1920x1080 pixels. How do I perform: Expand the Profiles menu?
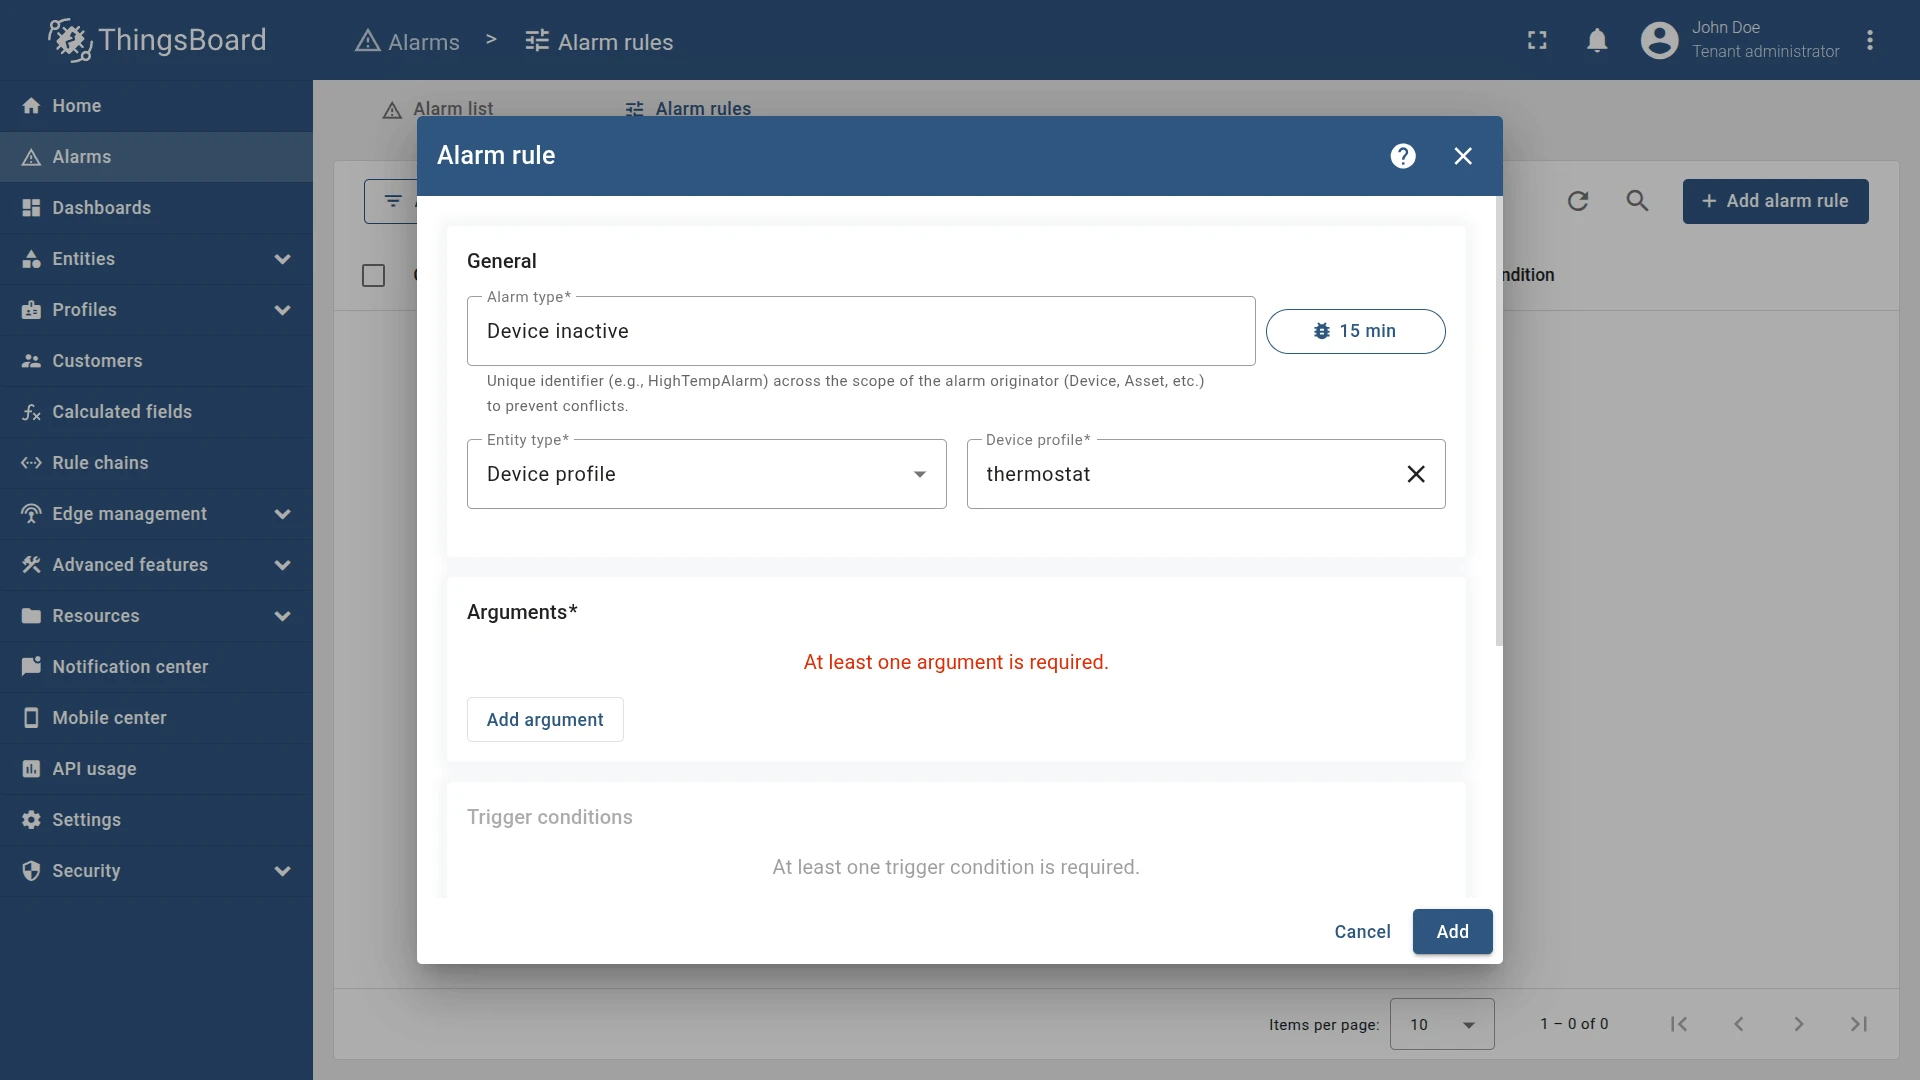(156, 310)
